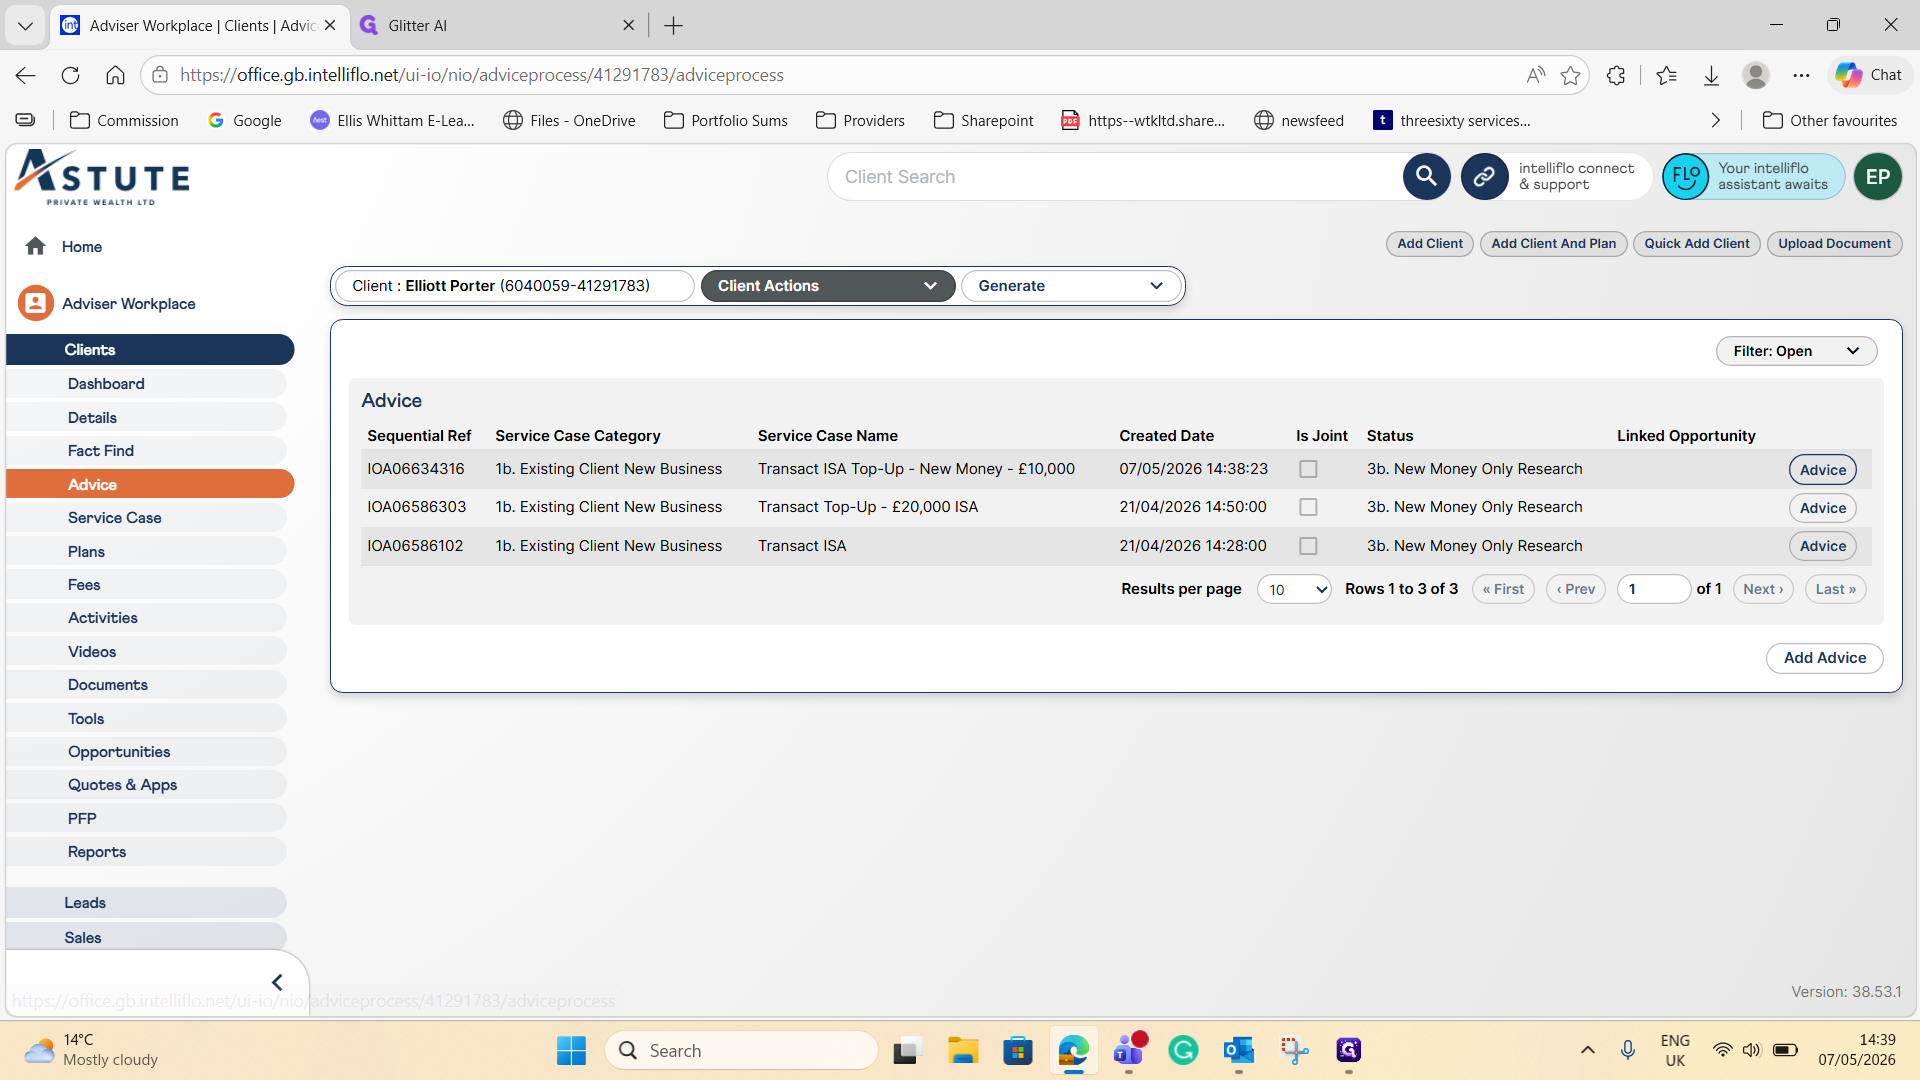
Task: Open the FLO intelliflo assistant icon
Action: [1685, 177]
